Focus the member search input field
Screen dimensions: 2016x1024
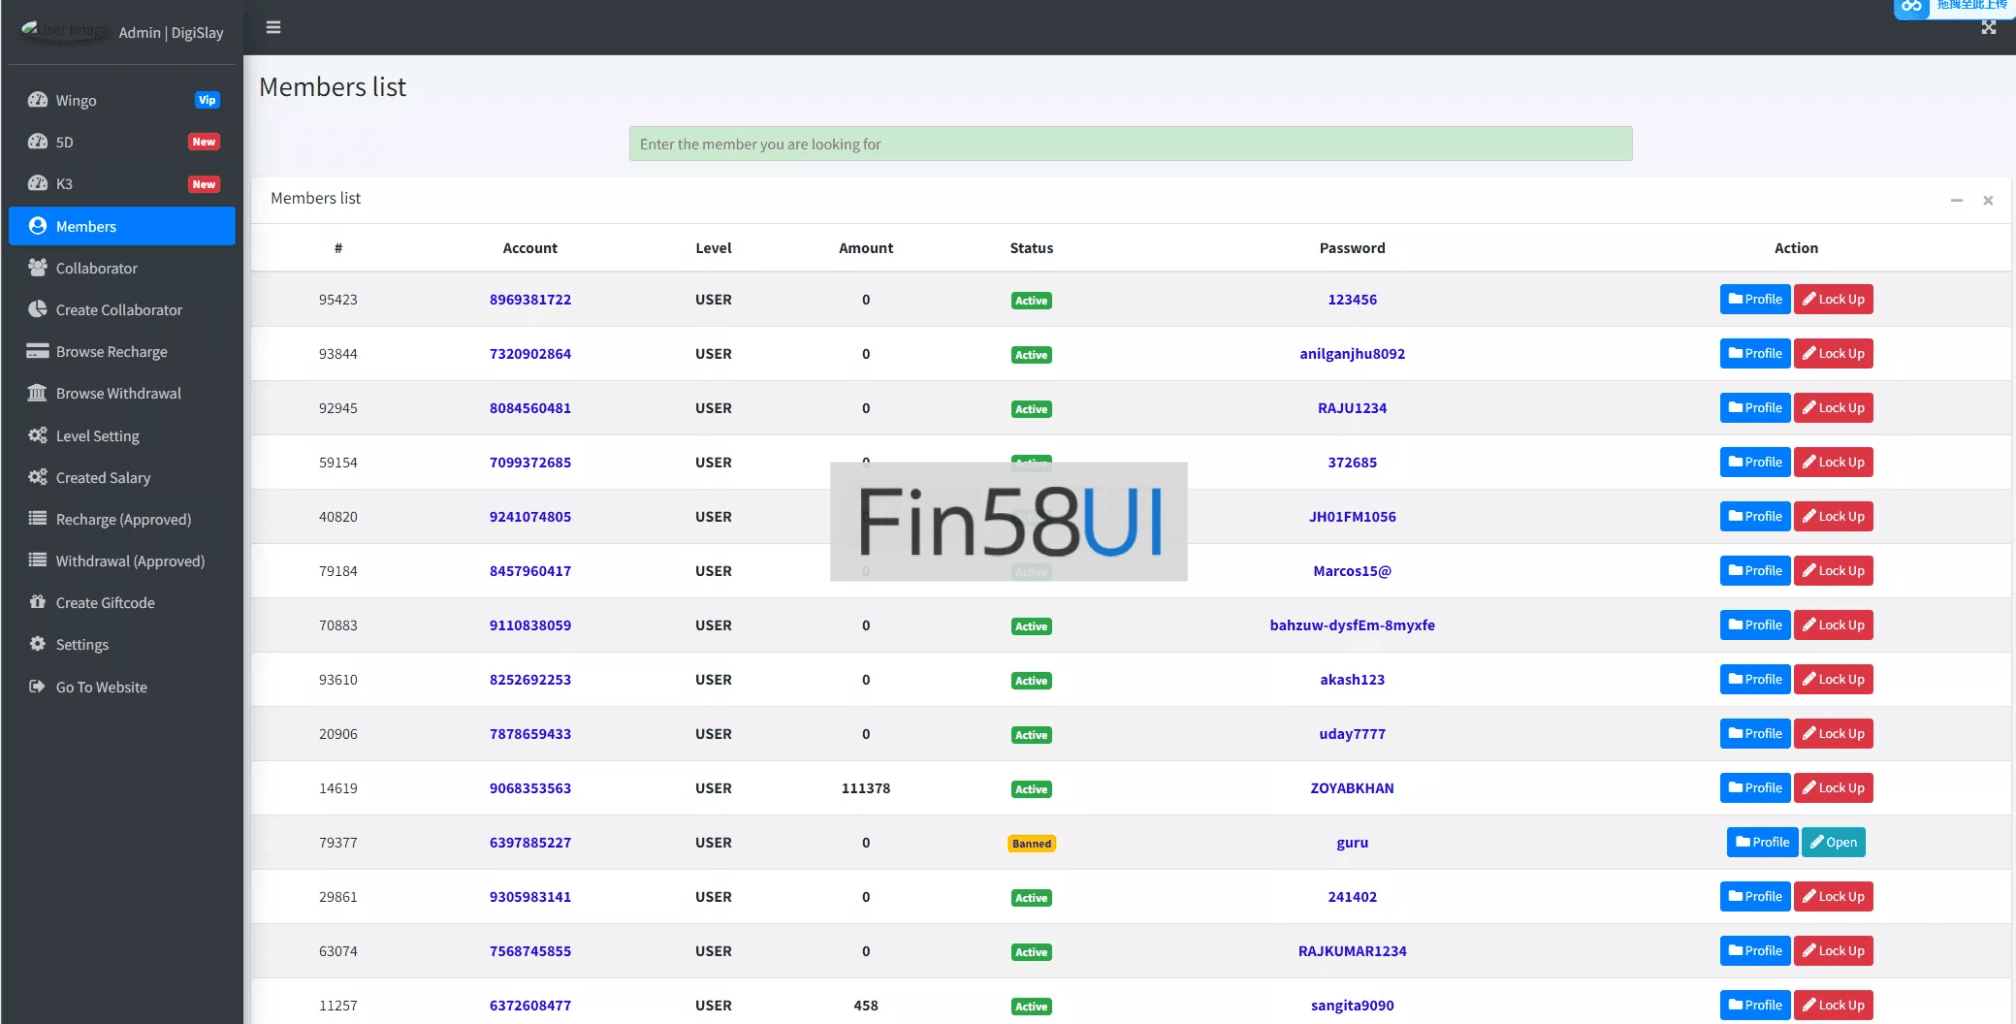(1130, 144)
